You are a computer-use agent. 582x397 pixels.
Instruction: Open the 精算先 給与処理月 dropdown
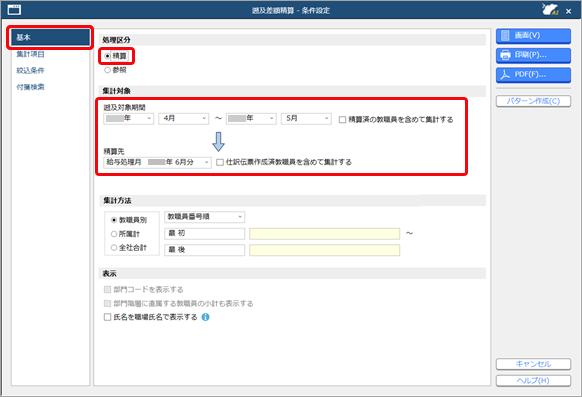157,163
